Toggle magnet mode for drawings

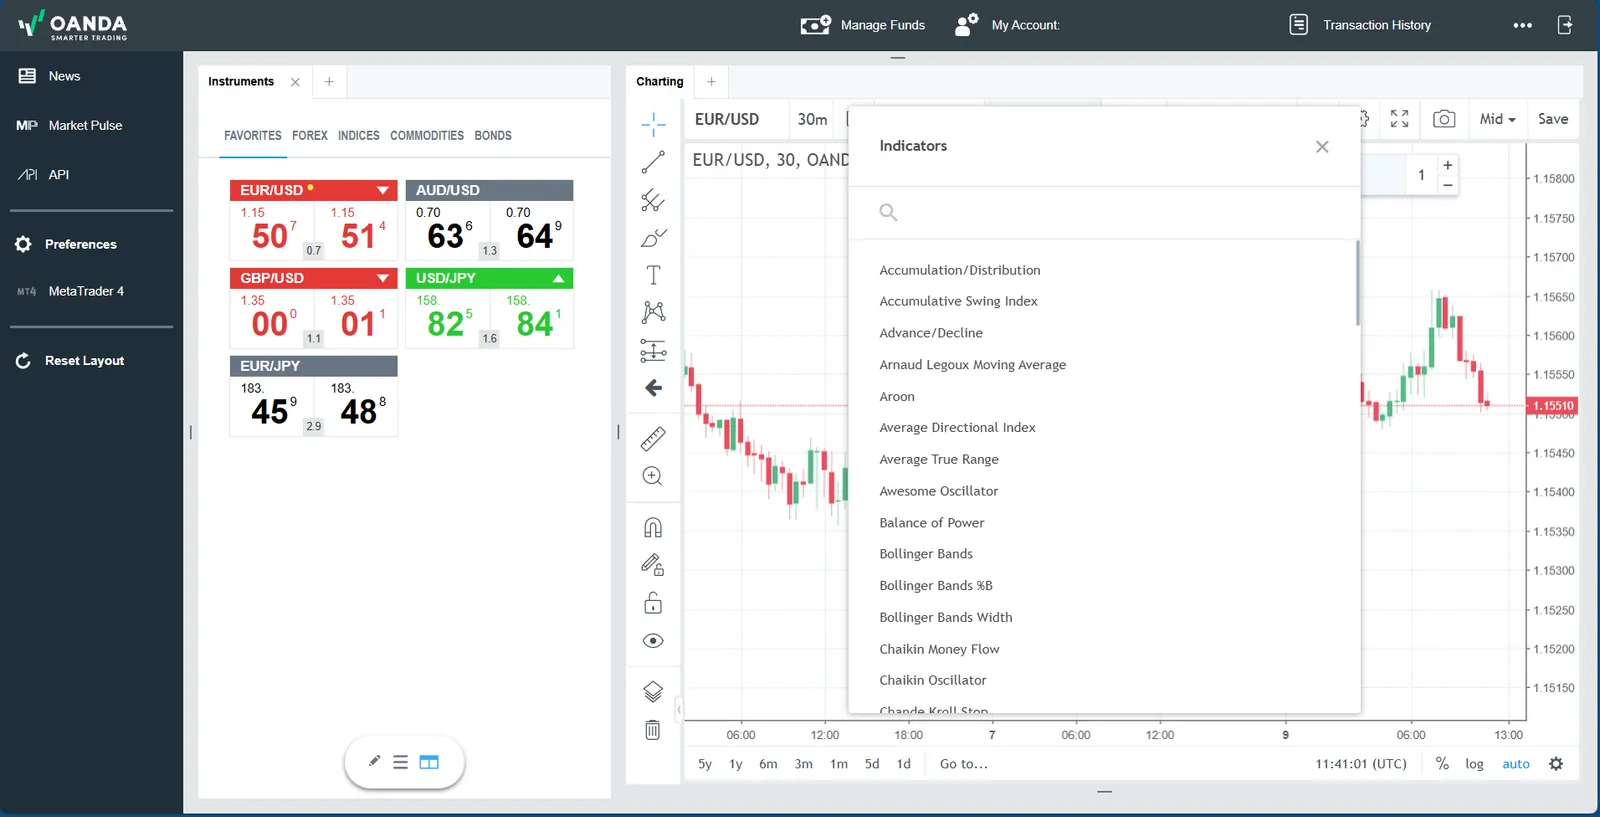(x=653, y=527)
